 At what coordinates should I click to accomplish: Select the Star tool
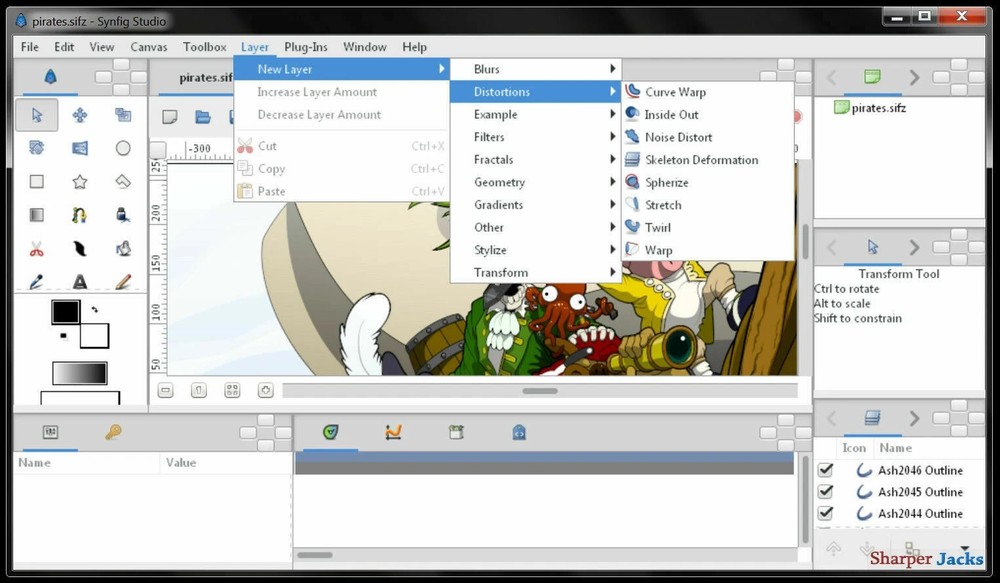click(80, 182)
